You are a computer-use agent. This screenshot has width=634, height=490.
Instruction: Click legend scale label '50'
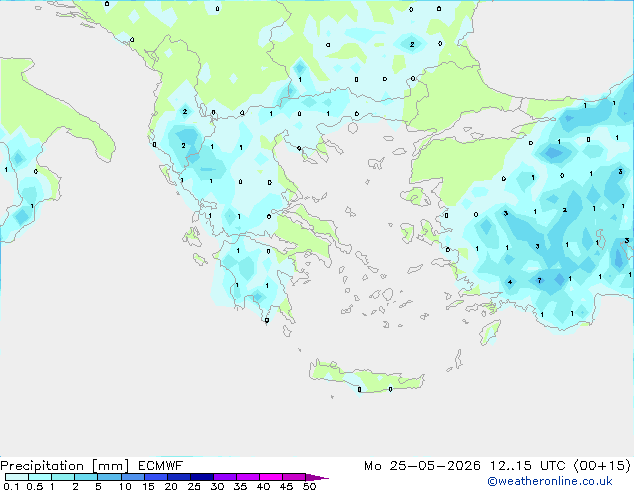(x=310, y=486)
